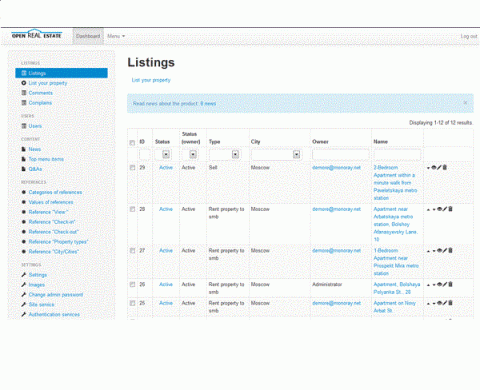Screen dimensions: 480x390
Task: Click the trash icon for listing 26
Action: coord(450,284)
